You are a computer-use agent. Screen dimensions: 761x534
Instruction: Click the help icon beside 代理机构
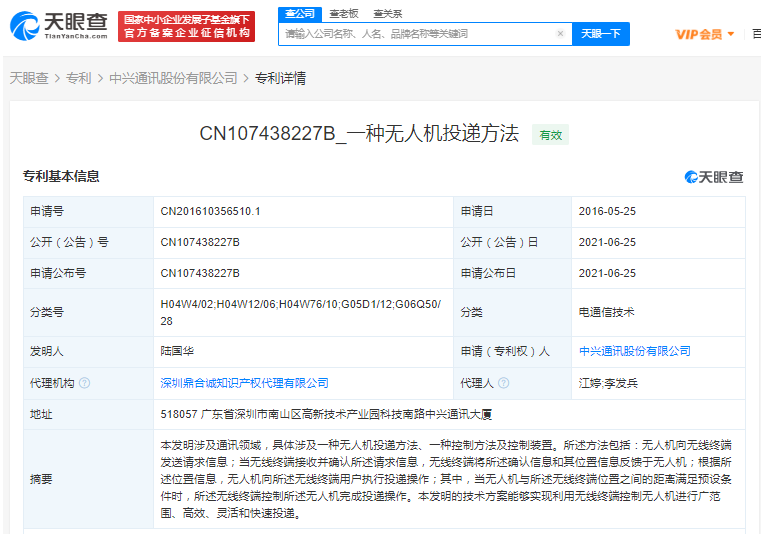click(x=84, y=383)
